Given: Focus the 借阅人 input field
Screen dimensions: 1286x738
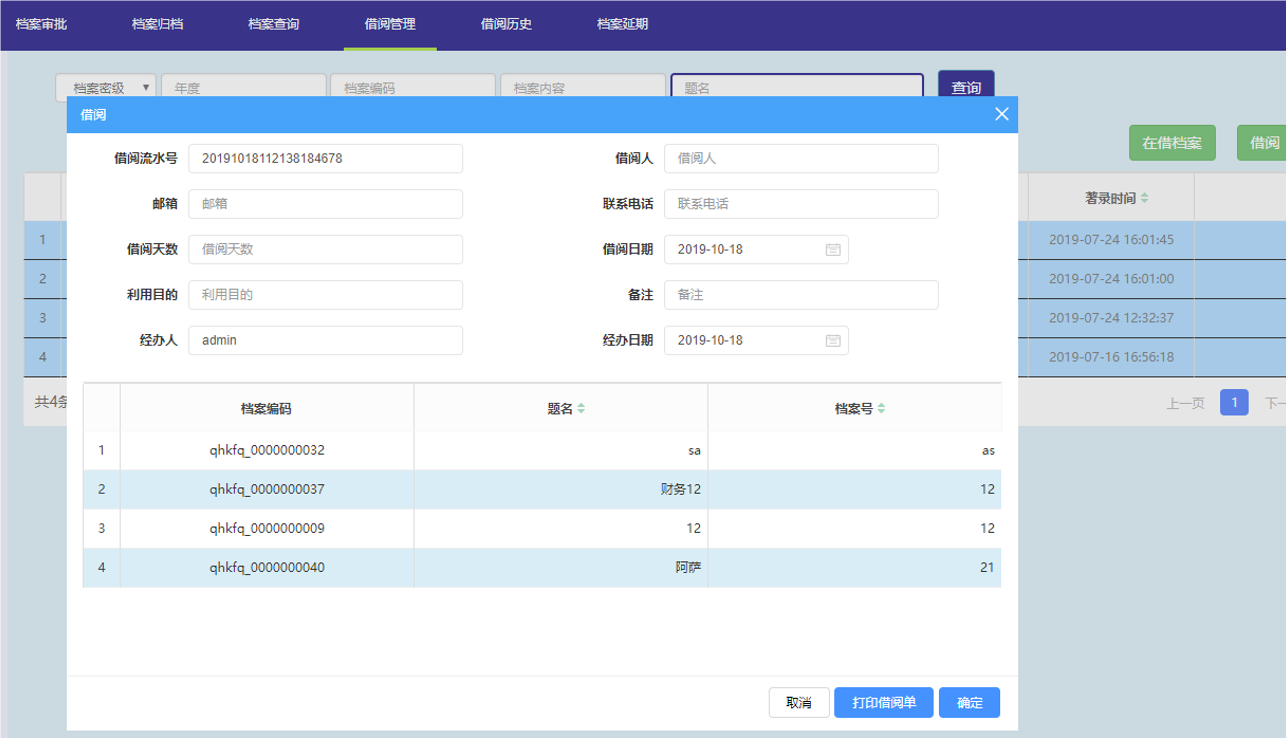Looking at the screenshot, I should point(801,158).
